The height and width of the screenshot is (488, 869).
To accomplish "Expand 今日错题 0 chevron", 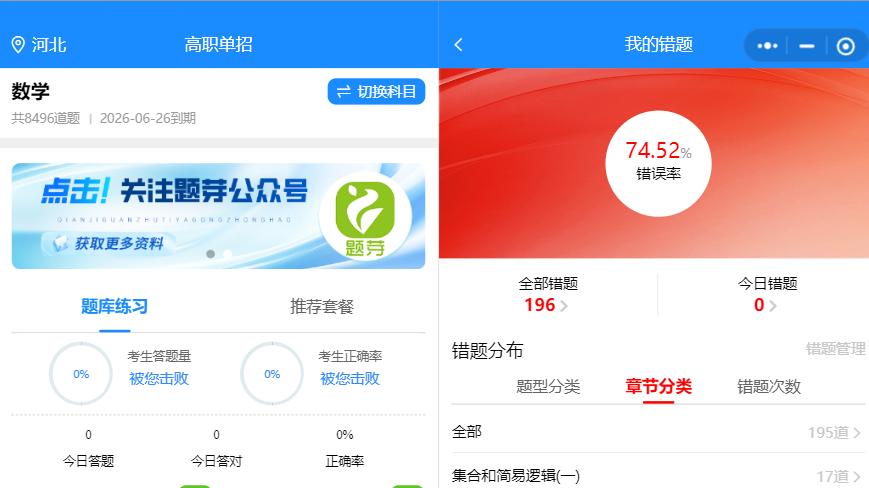I will pos(773,306).
